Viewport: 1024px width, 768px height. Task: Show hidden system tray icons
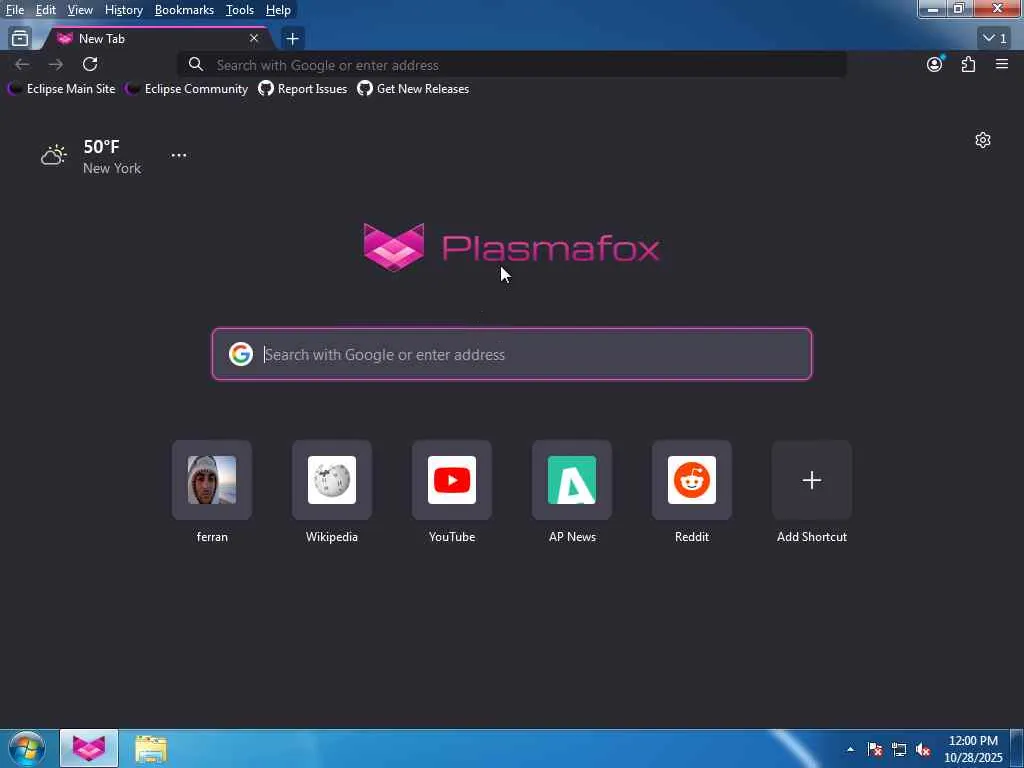pyautogui.click(x=850, y=749)
